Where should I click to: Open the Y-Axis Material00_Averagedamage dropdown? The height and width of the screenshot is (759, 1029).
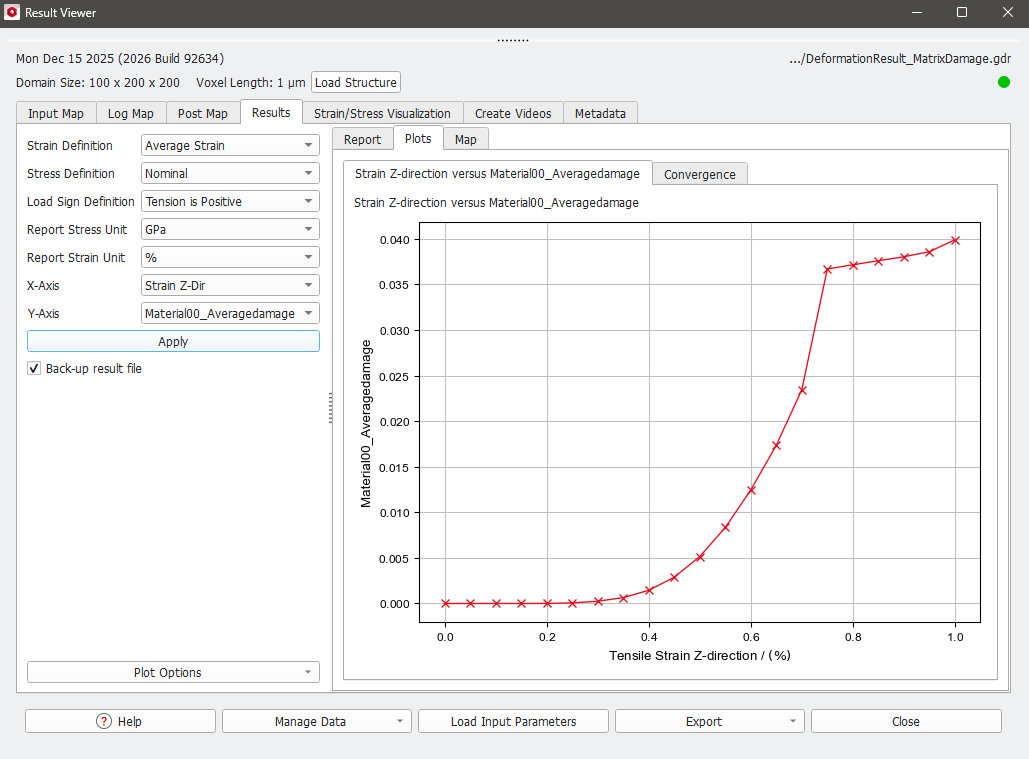230,314
